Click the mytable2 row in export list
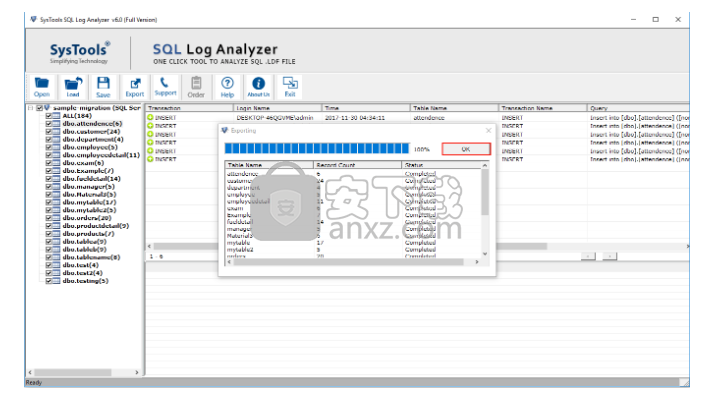The height and width of the screenshot is (405, 717). point(353,250)
